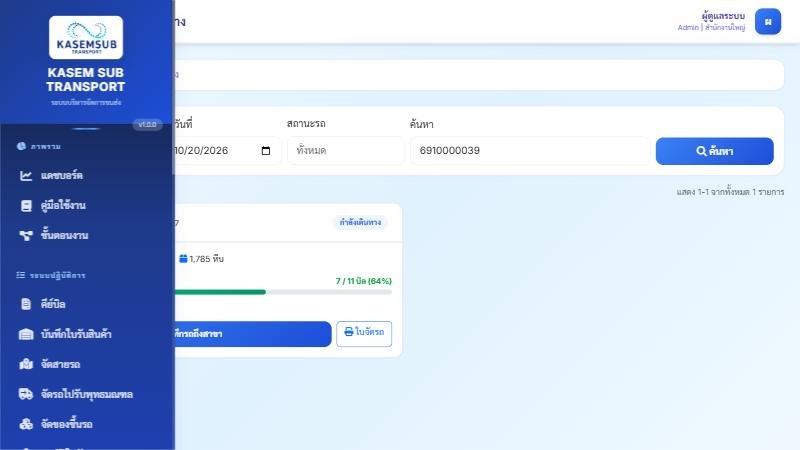Viewport: 800px width, 450px height.
Task: Click the date field 10/20/2026
Action: tap(228, 151)
